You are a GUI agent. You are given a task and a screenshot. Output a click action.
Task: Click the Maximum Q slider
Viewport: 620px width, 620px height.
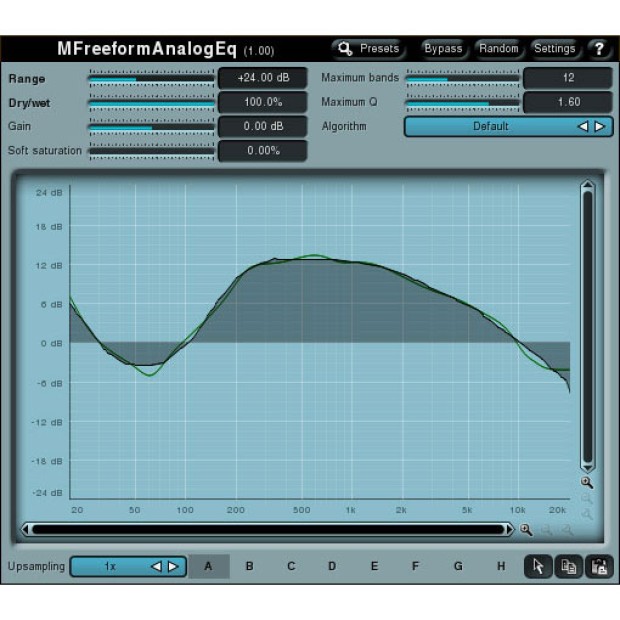463,103
